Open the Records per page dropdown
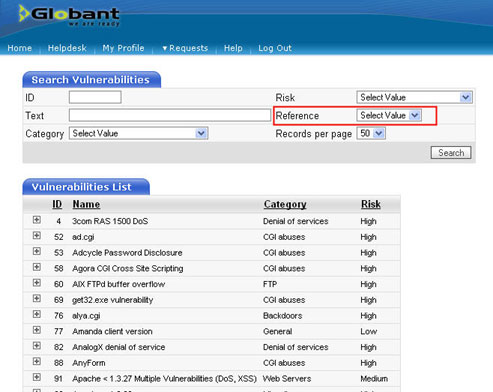The height and width of the screenshot is (392, 493). click(371, 133)
